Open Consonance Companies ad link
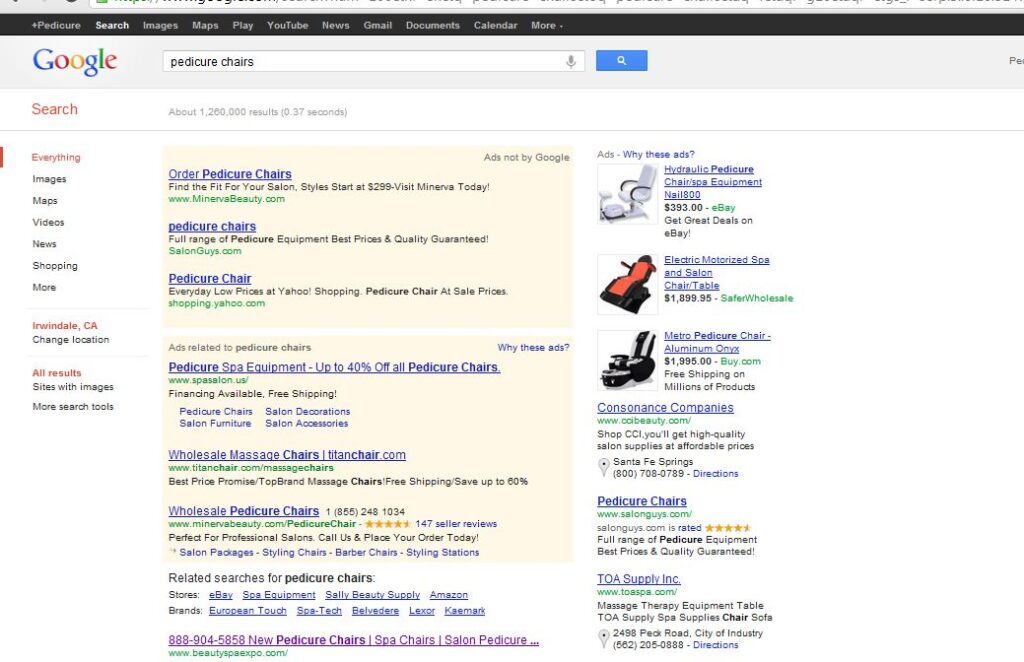 665,407
